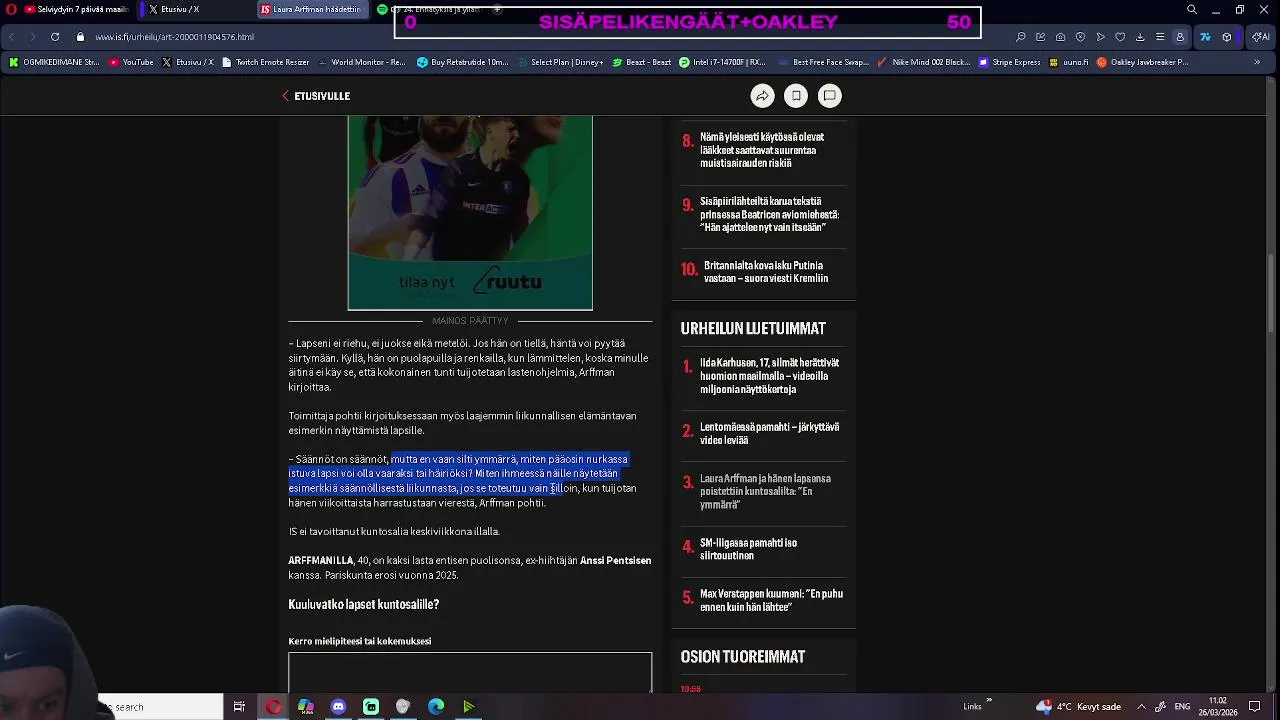1280x720 pixels.
Task: Expand the bookmarks bar overflow chevron
Action: tap(1257, 62)
